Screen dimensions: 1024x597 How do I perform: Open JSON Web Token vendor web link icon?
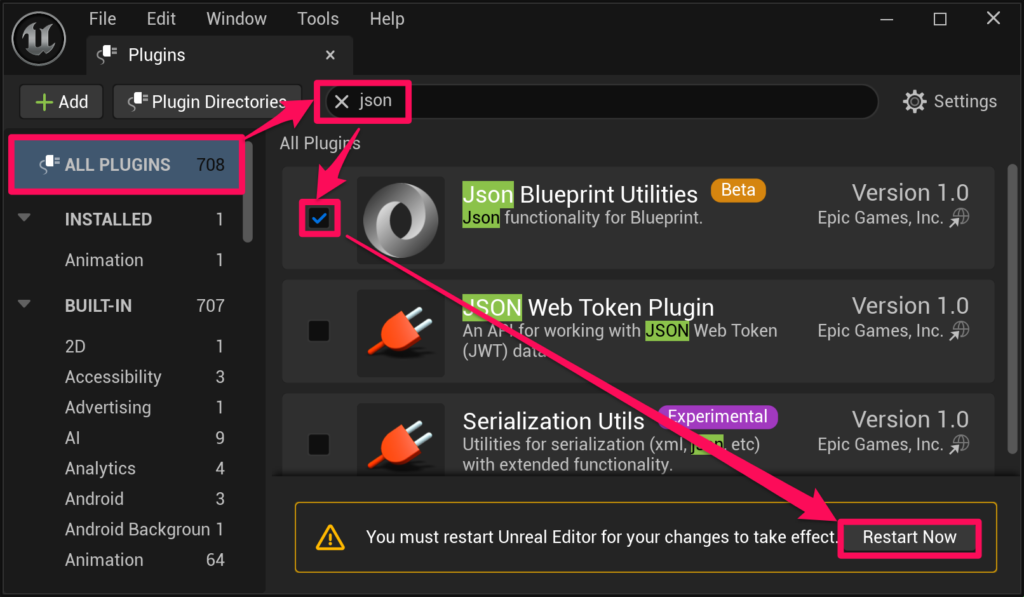pyautogui.click(x=960, y=331)
